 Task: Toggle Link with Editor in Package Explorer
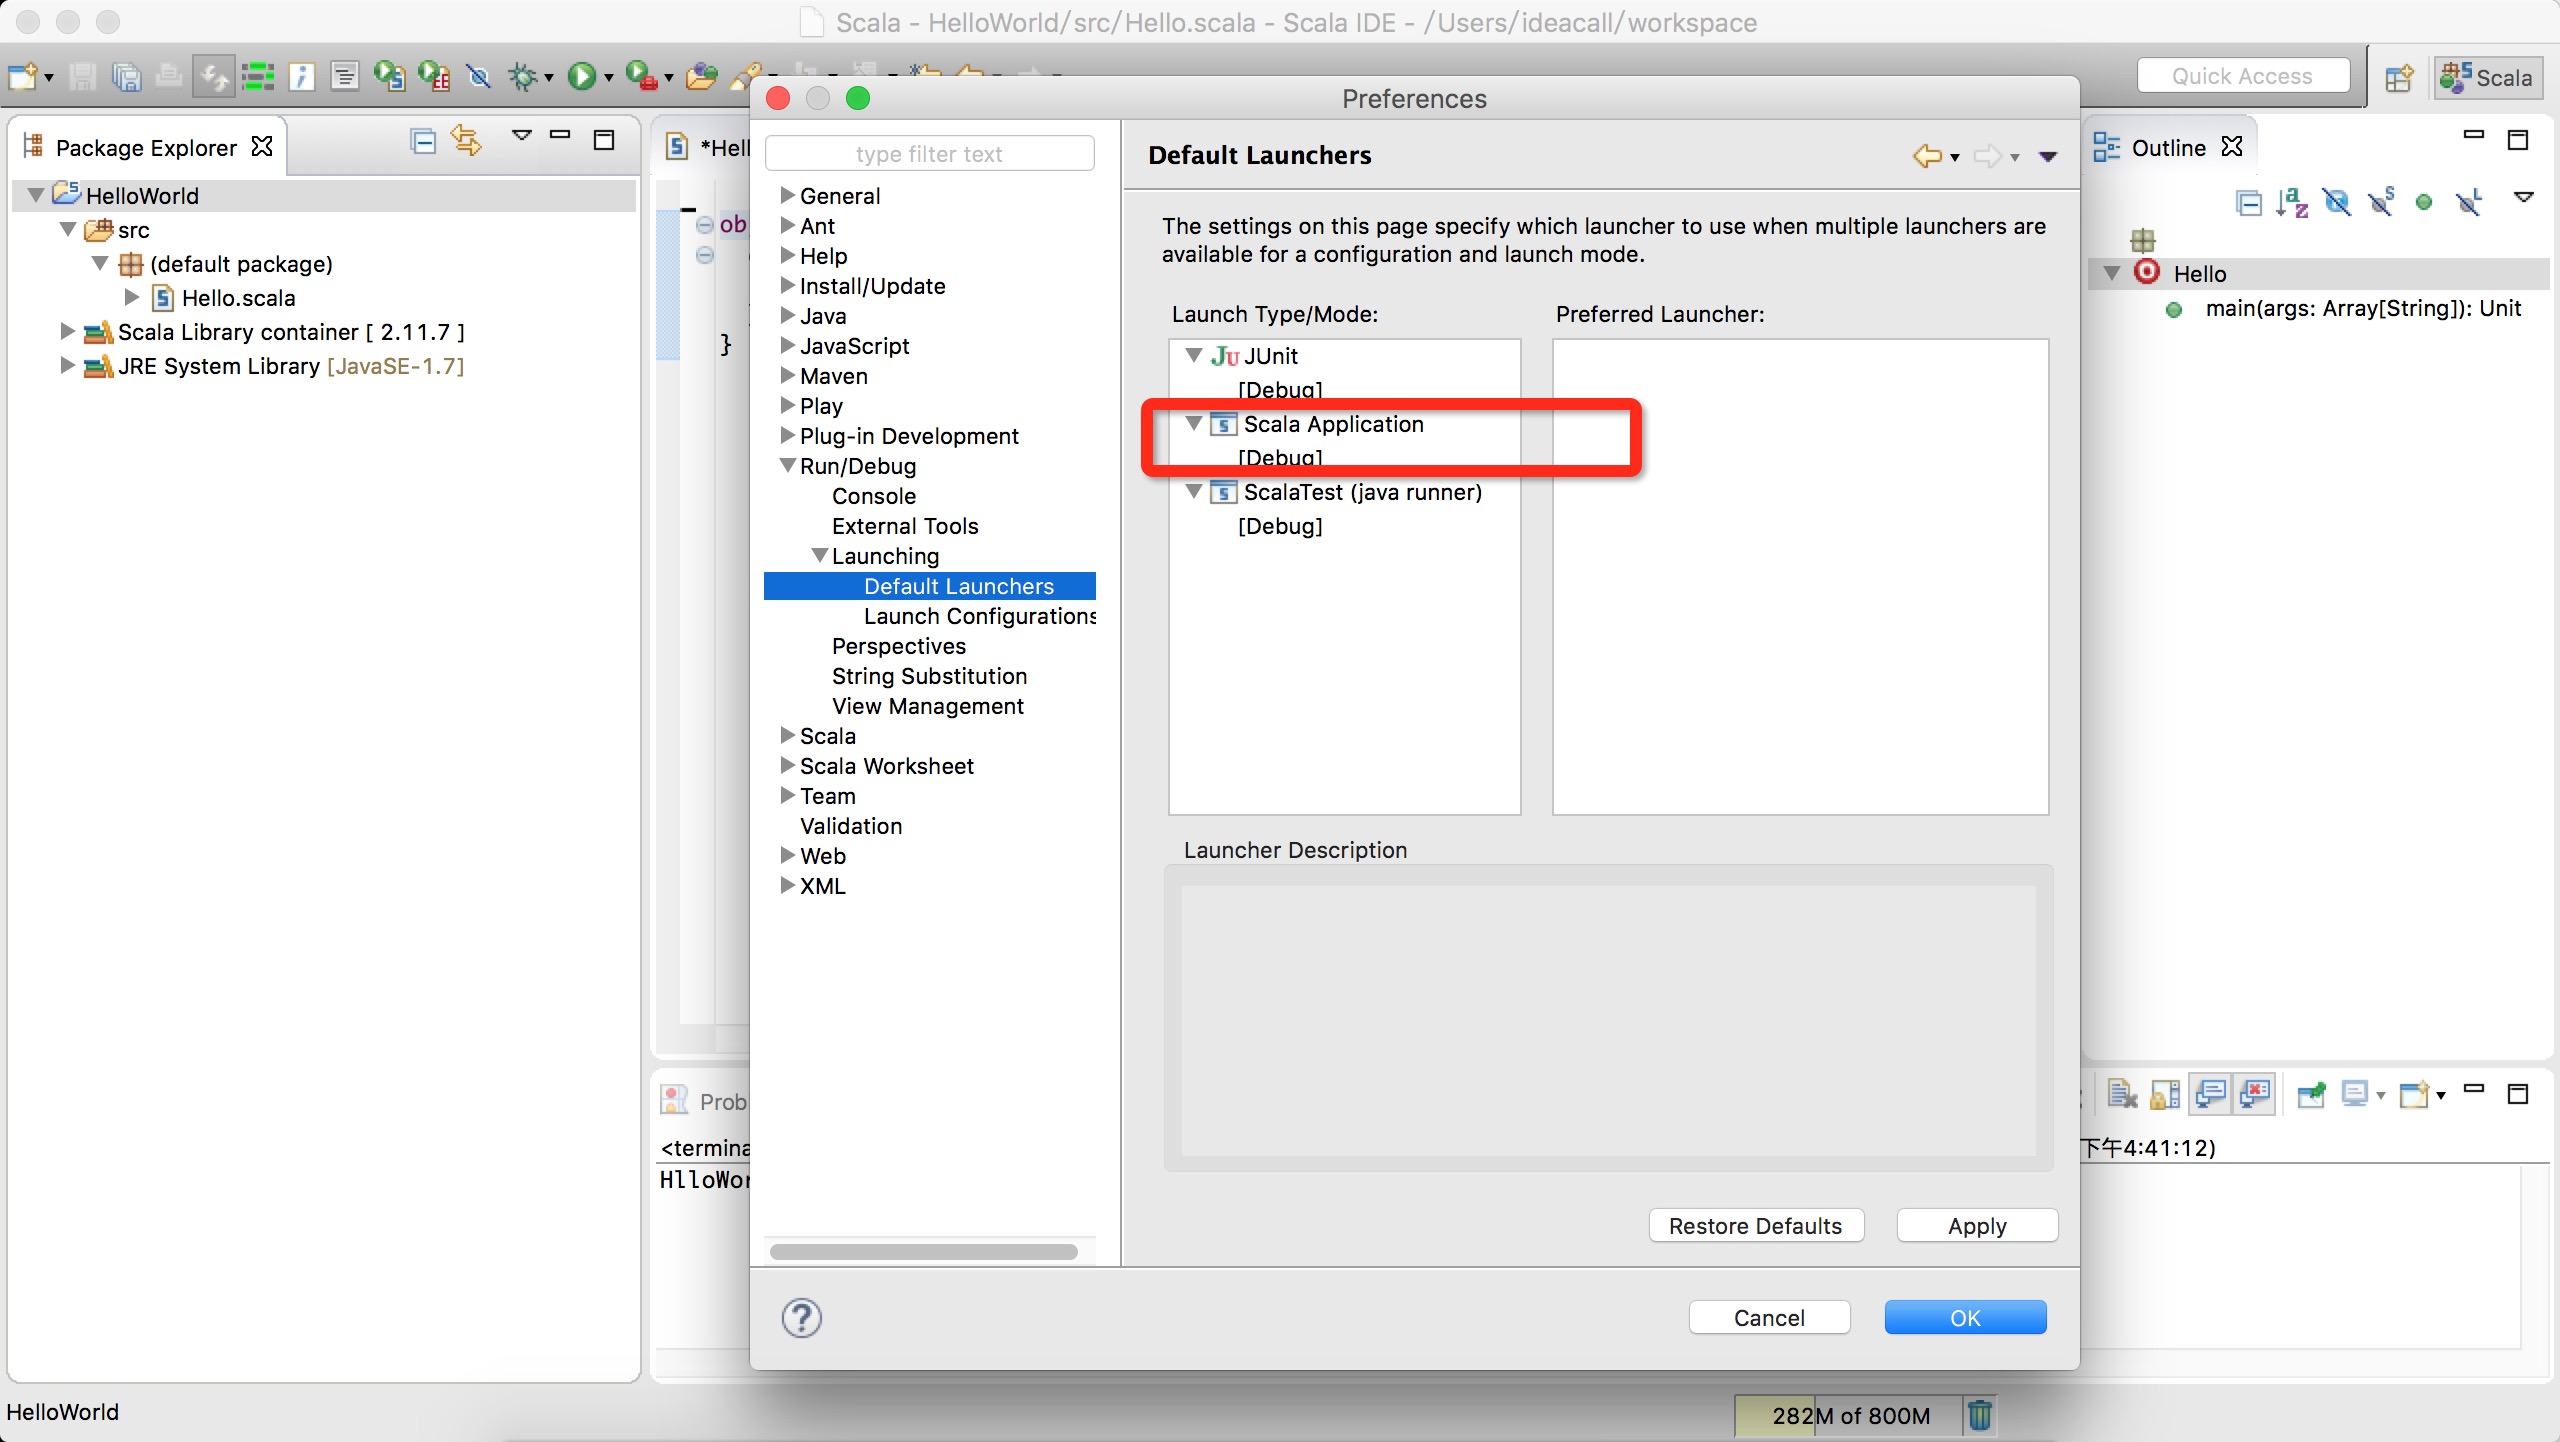coord(466,141)
